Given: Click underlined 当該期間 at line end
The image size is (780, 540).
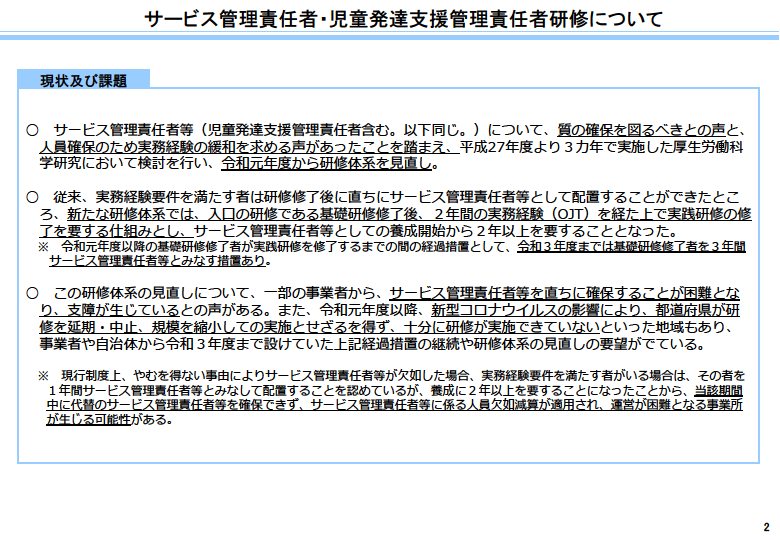Looking at the screenshot, I should tap(718, 390).
